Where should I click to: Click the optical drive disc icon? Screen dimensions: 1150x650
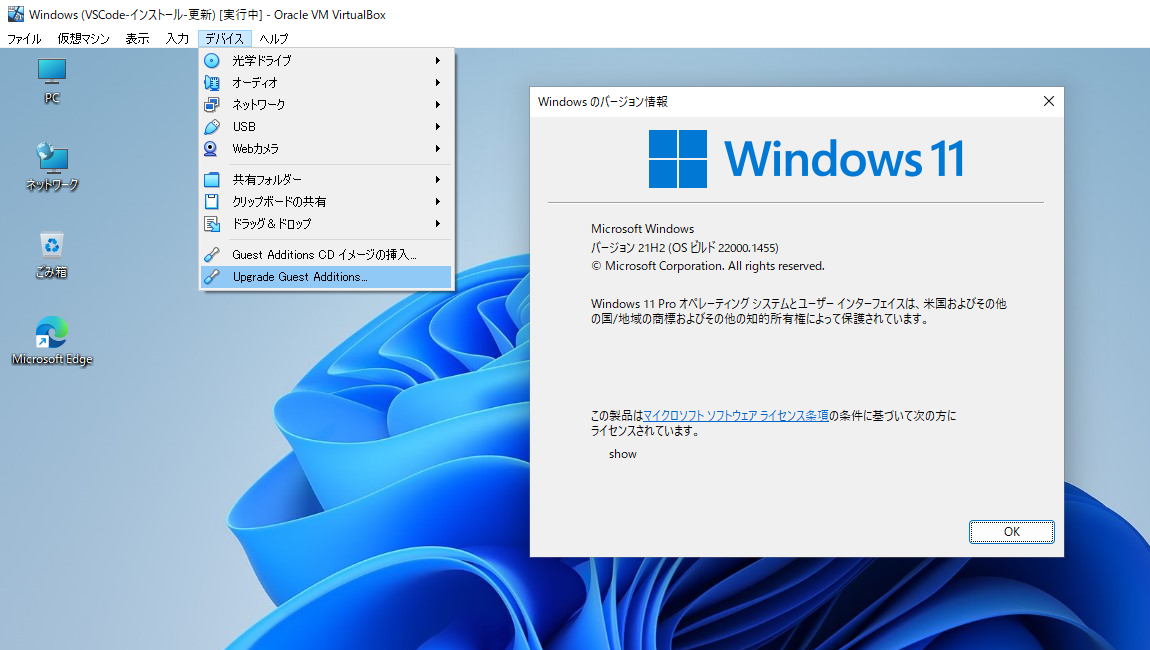[211, 61]
